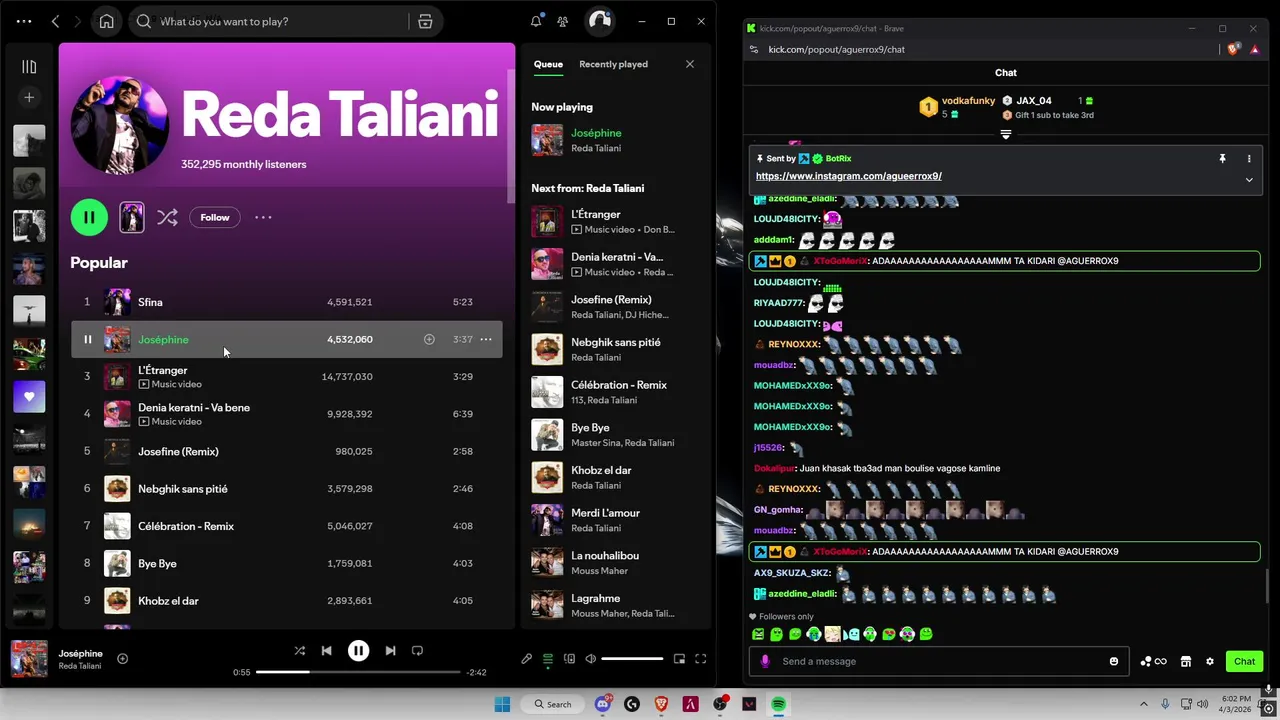Open Reda Taliani link in player bar
Viewport: 1280px width, 720px height.
tap(80, 666)
